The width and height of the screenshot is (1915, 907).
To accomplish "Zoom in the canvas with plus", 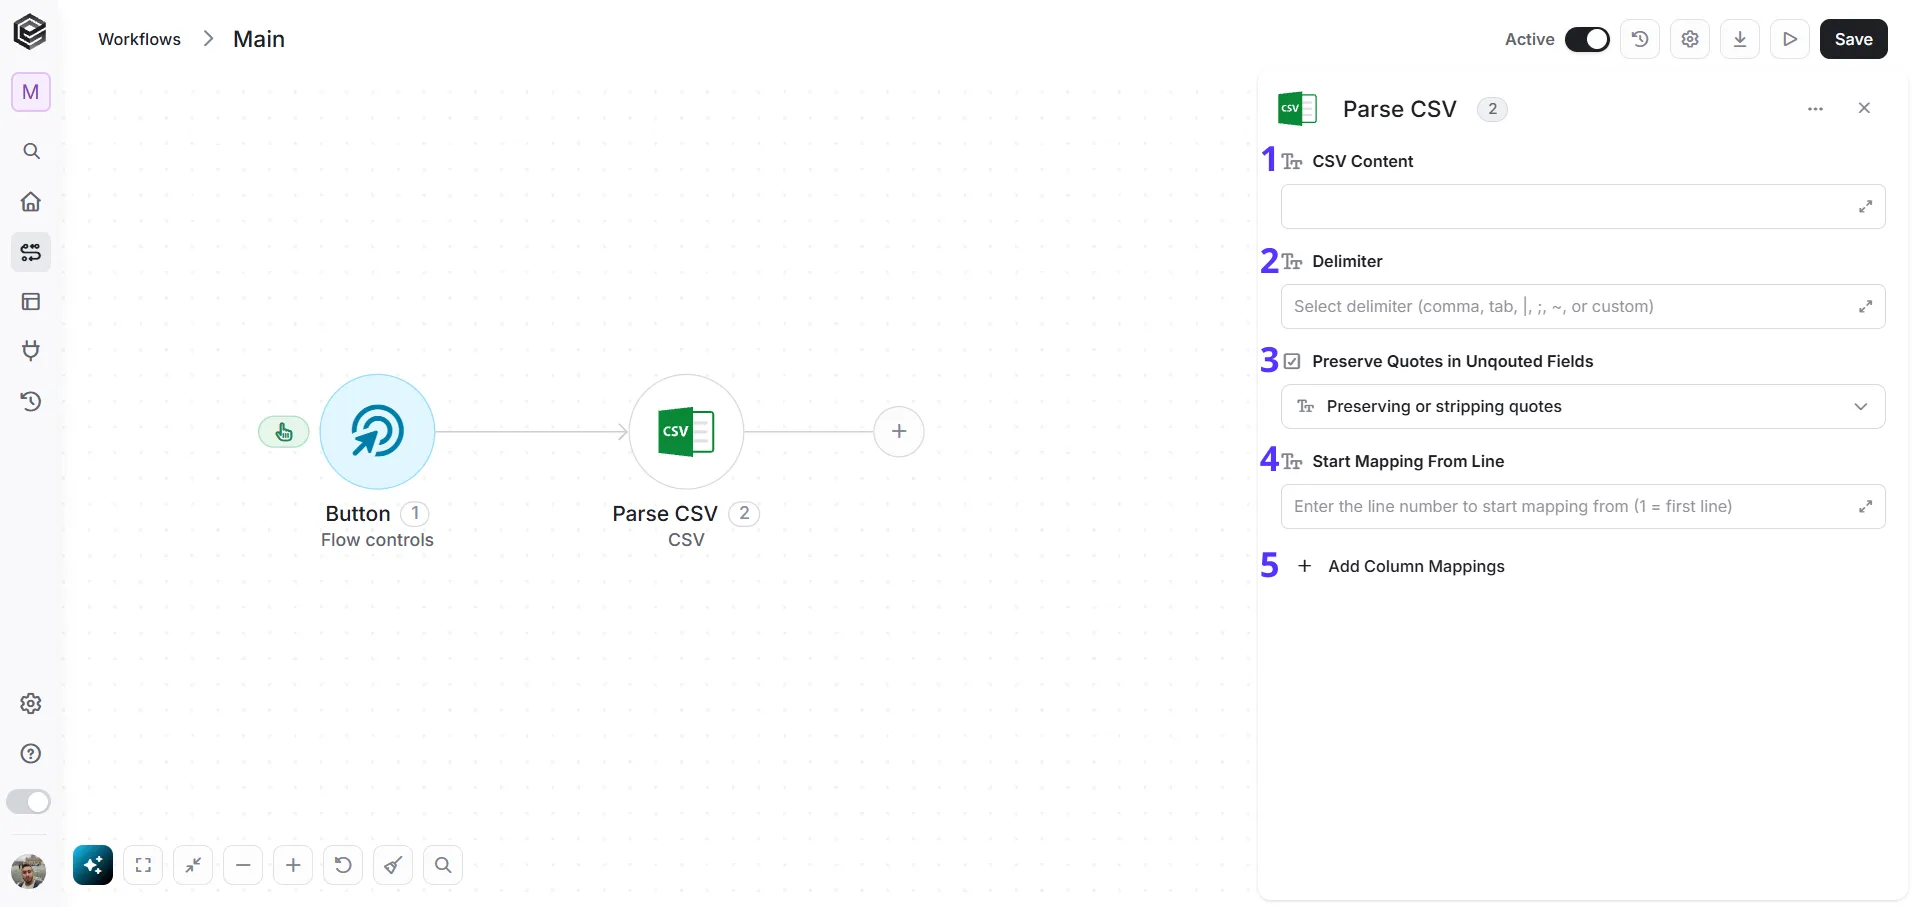I will pos(293,865).
